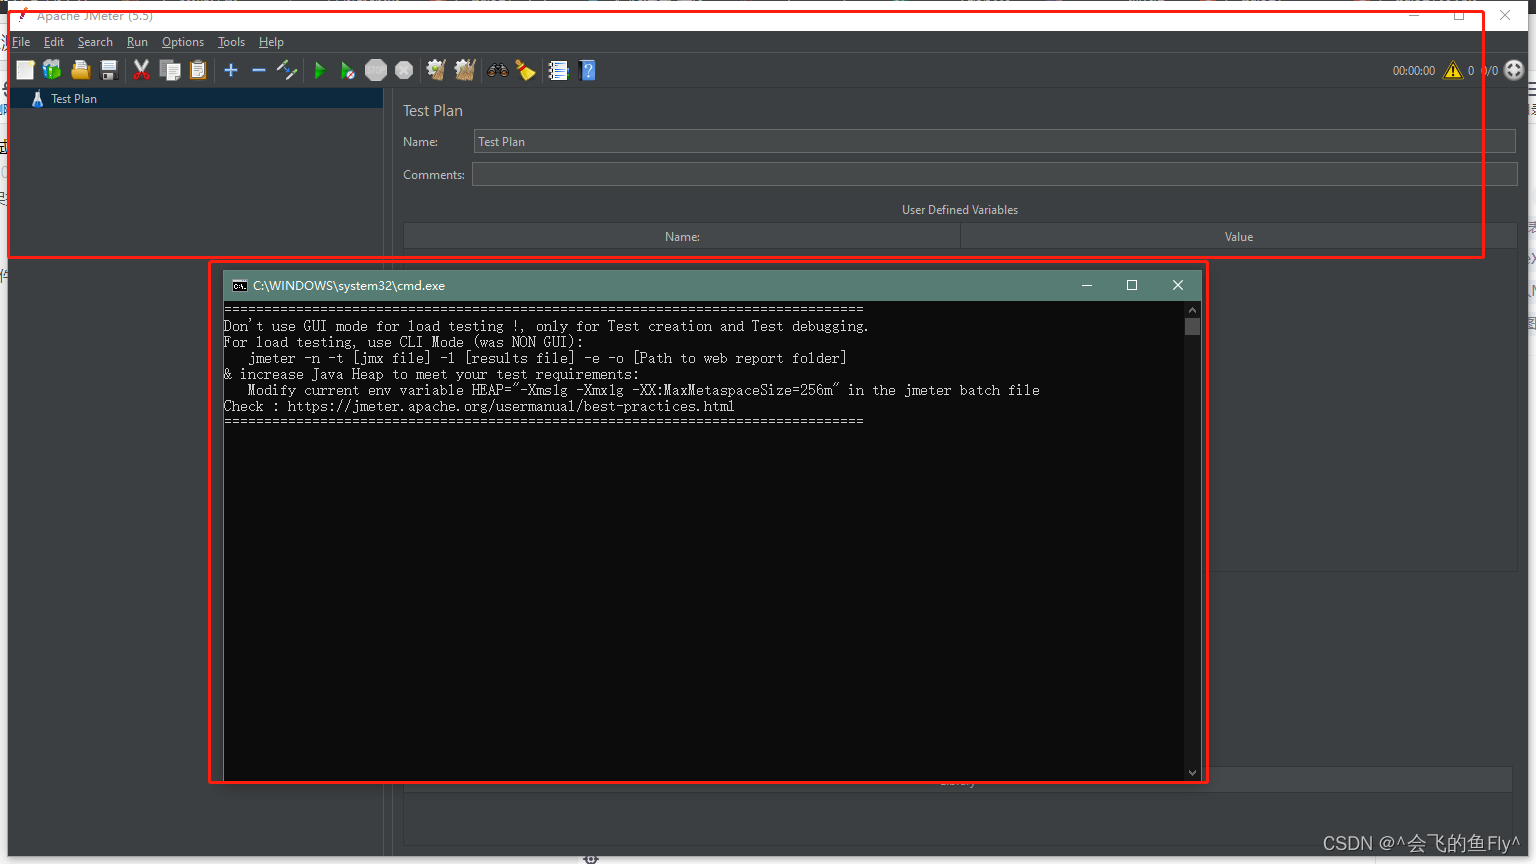The width and height of the screenshot is (1536, 864).
Task: Click the User Defined Variables heading
Action: [960, 210]
